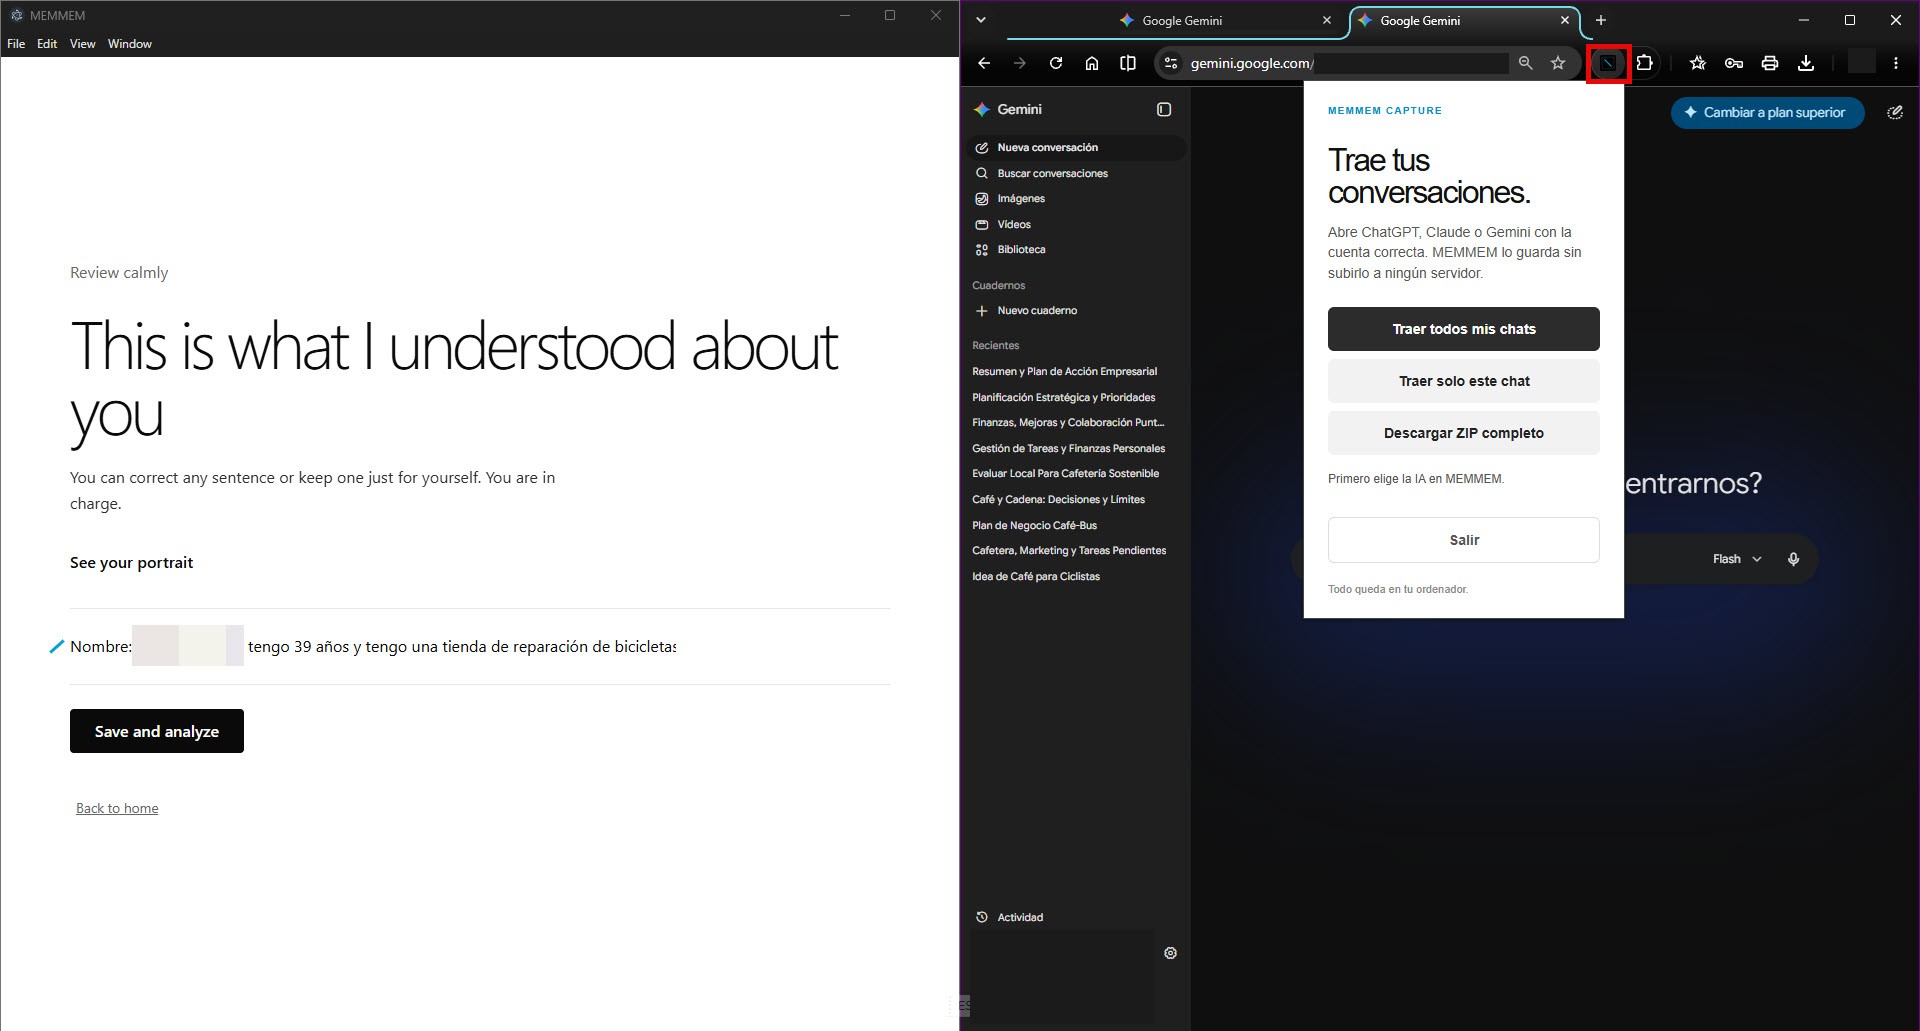The image size is (1920, 1031).
Task: Go back in the browser
Action: 984,63
